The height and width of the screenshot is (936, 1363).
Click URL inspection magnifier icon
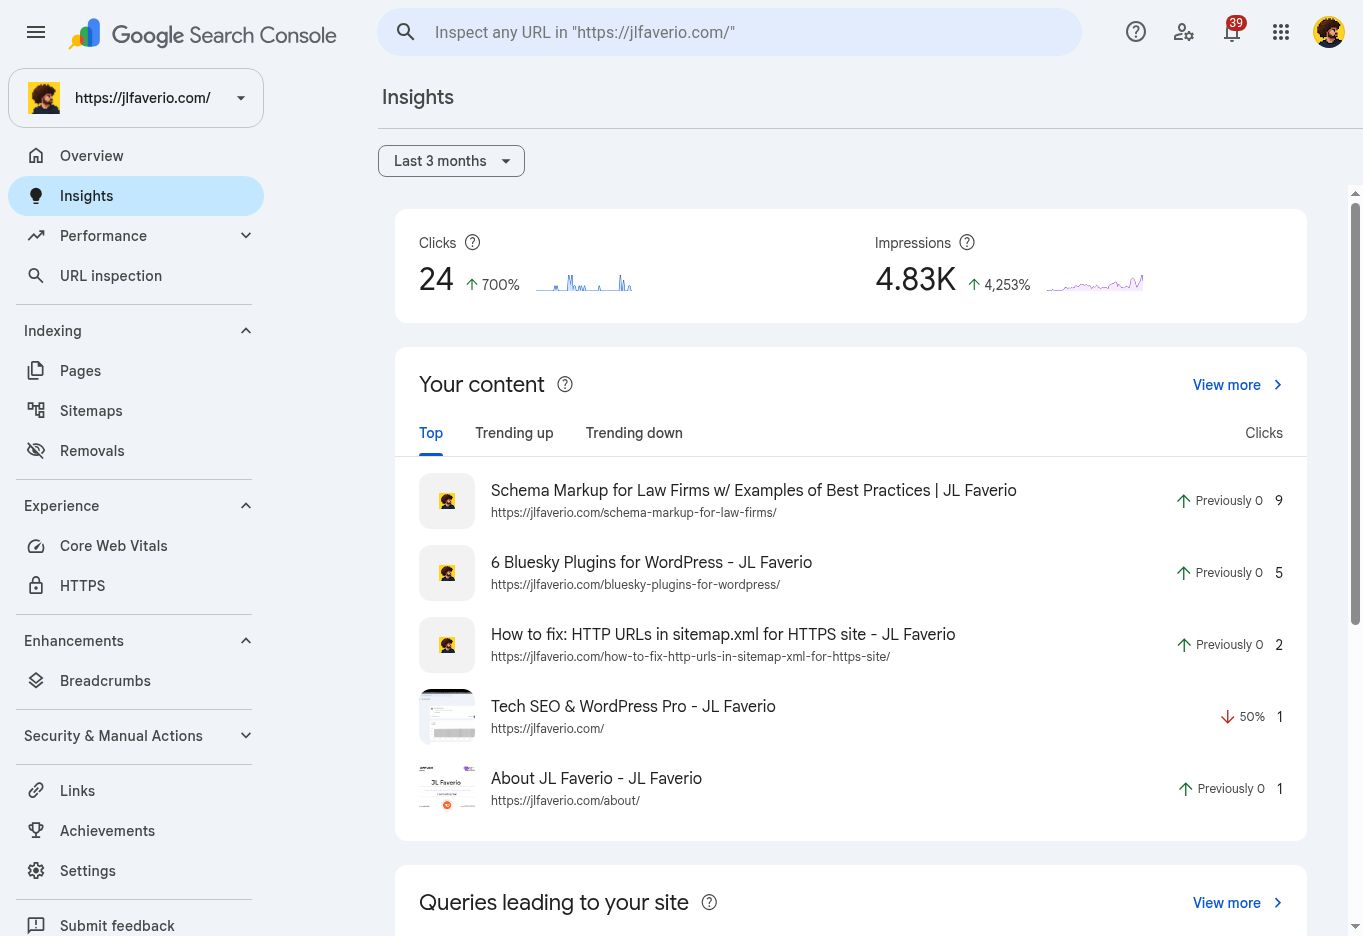pyautogui.click(x=36, y=276)
